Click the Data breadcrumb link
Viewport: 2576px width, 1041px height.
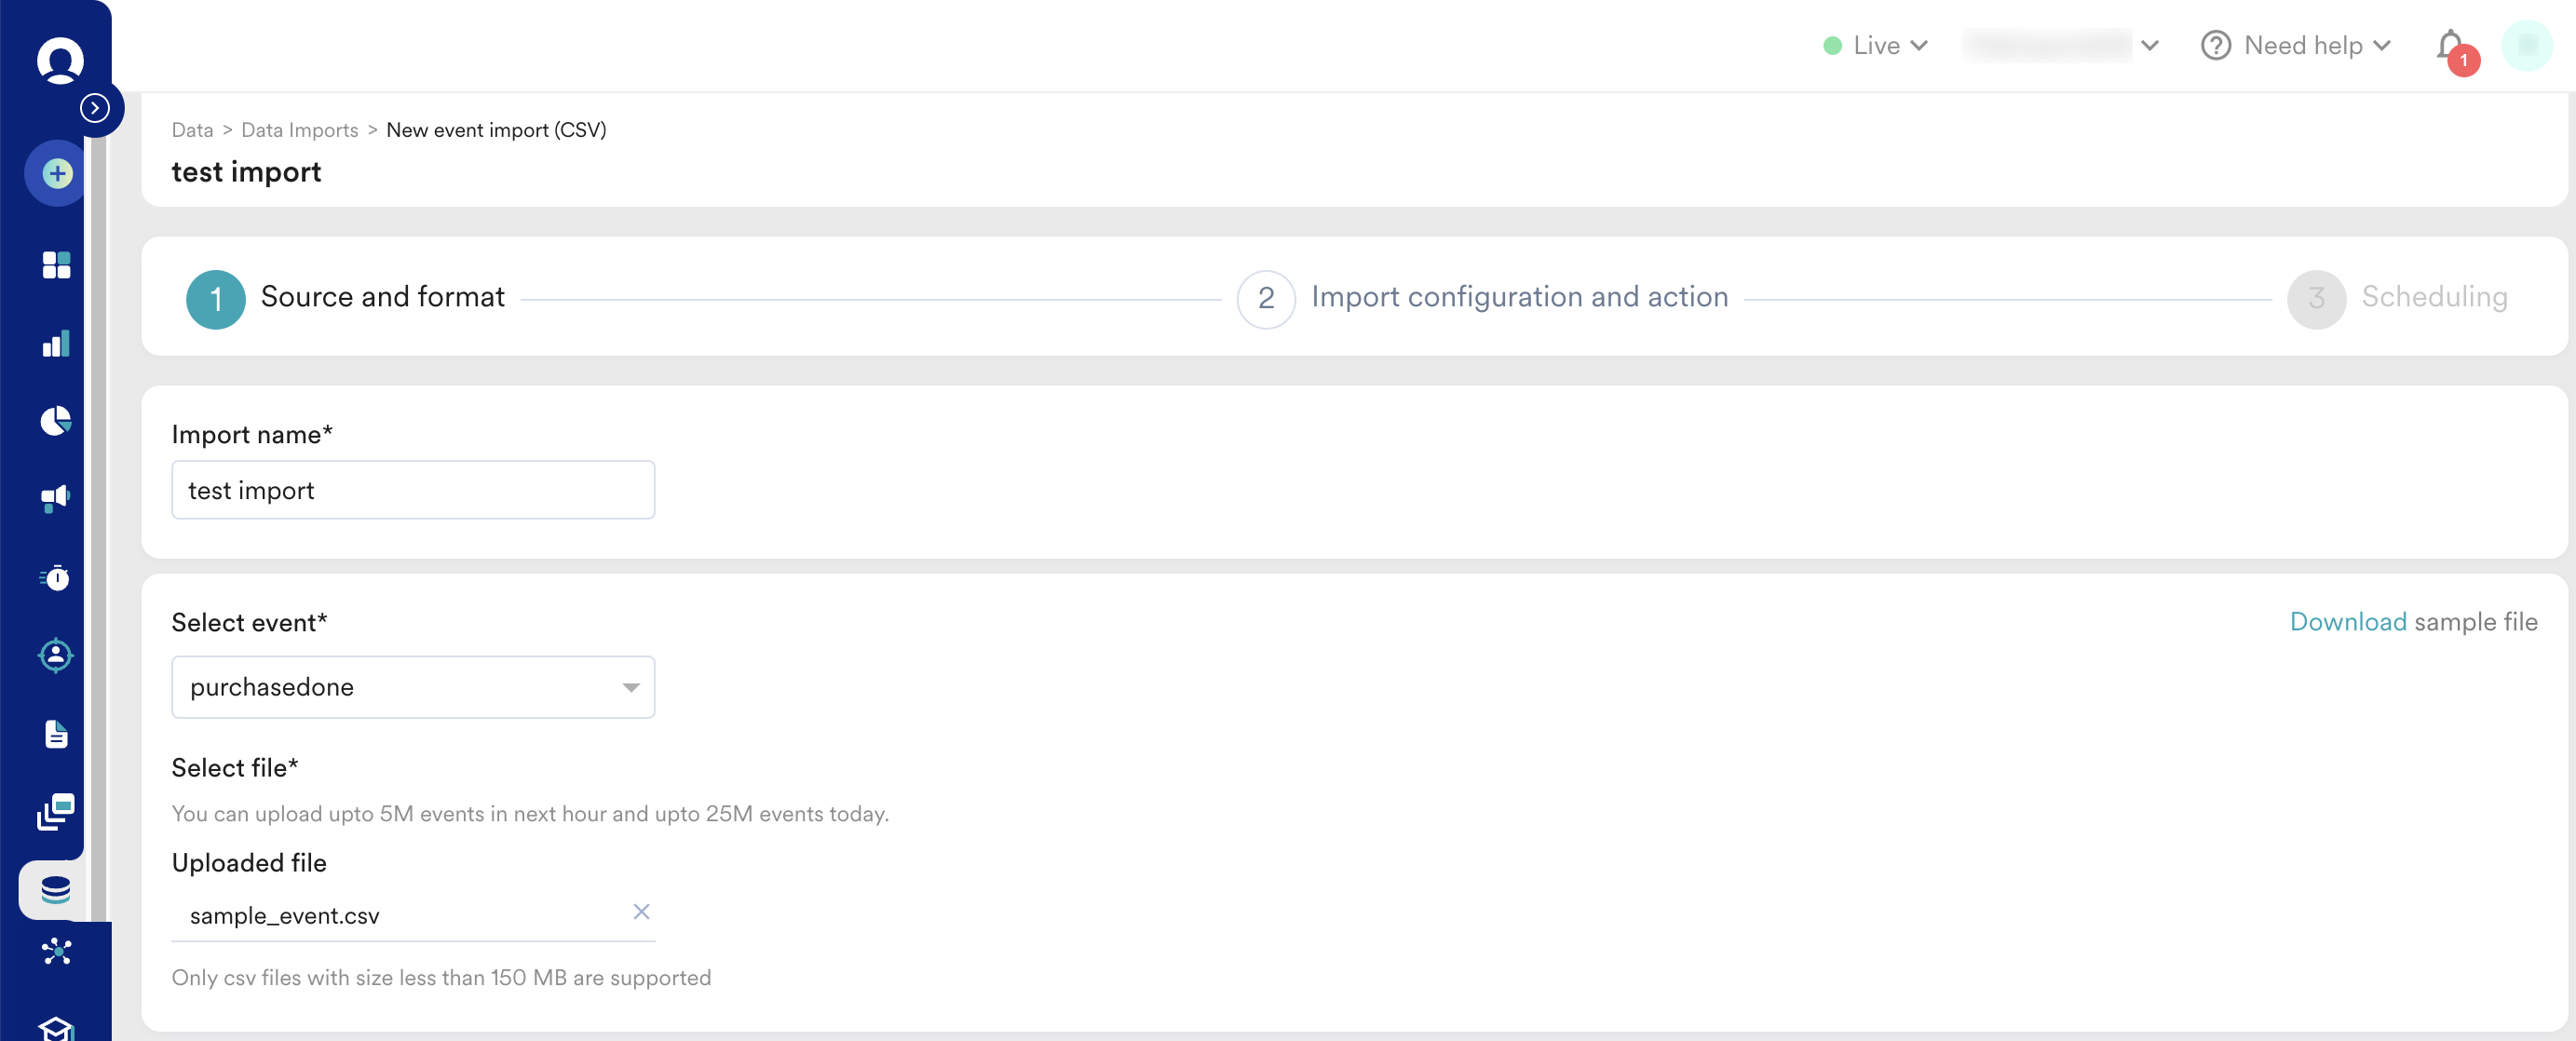pyautogui.click(x=192, y=130)
